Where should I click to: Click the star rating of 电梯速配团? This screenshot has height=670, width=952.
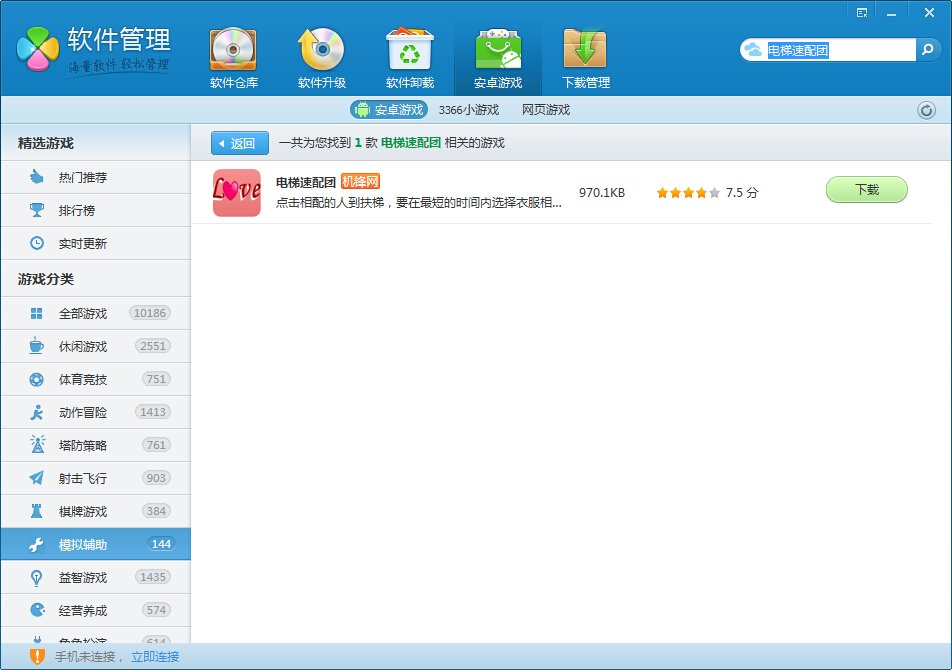click(687, 192)
